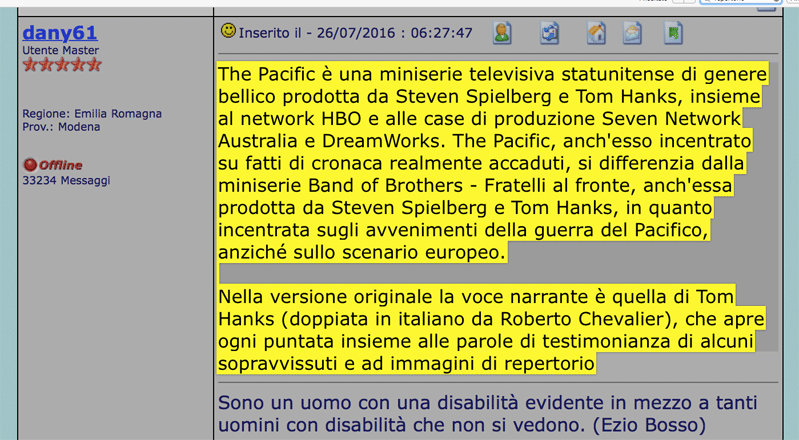The image size is (799, 440).
Task: Click the 'Regione: Emilia Romagna' text
Action: (92, 114)
